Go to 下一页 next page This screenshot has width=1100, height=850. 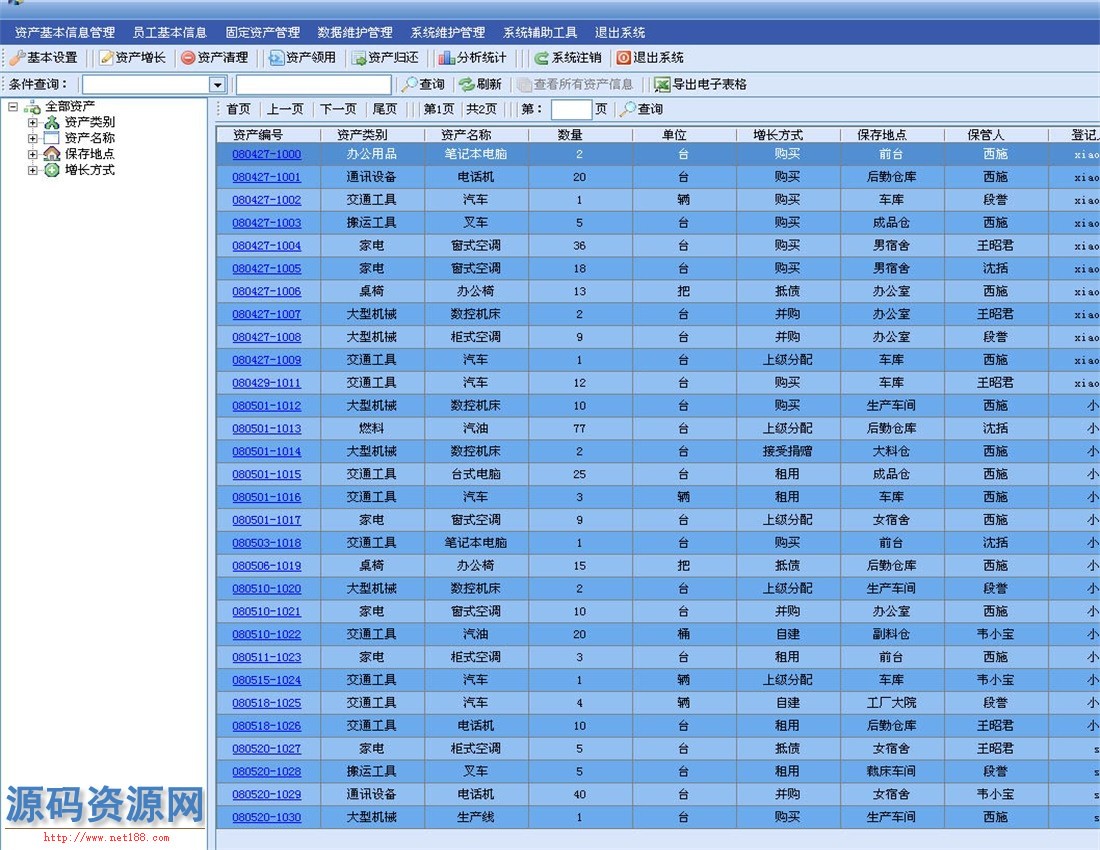point(338,109)
